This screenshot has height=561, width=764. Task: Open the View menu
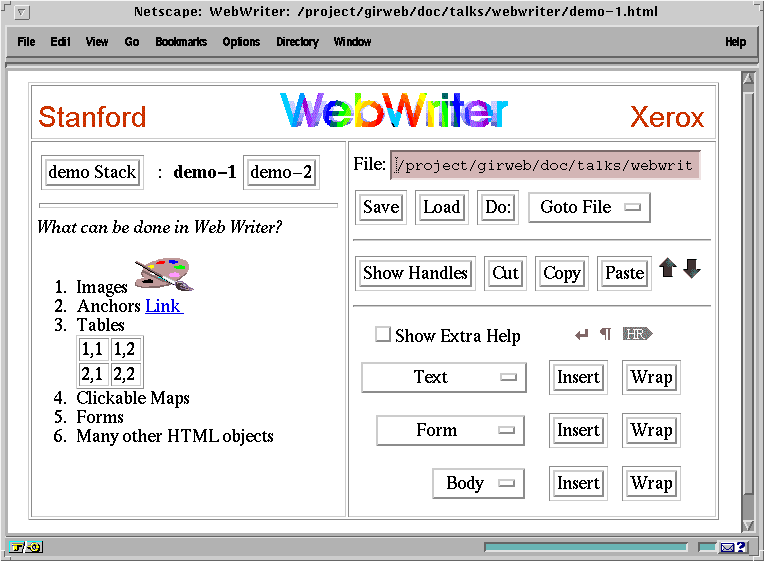pos(97,42)
